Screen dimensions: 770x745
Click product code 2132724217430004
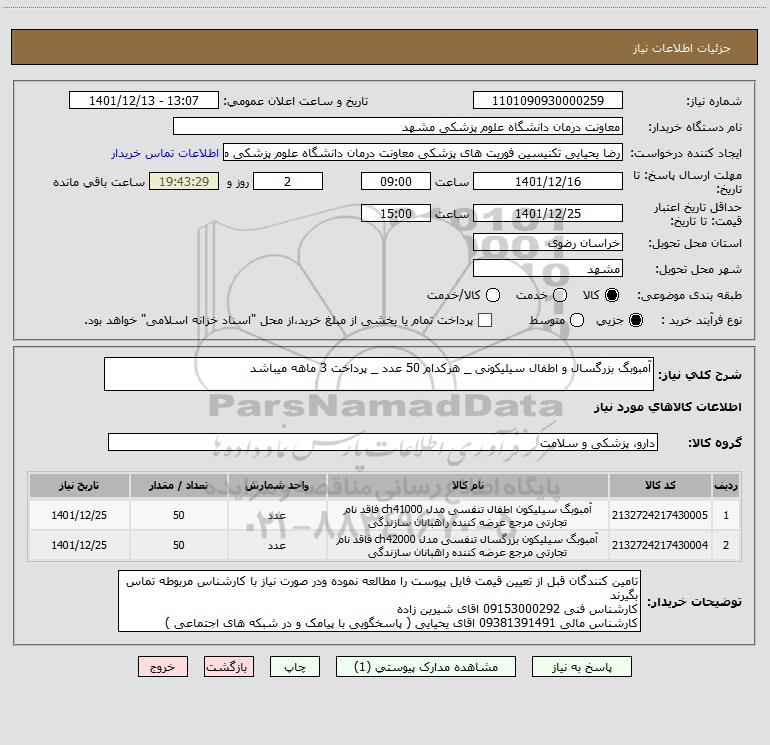660,545
